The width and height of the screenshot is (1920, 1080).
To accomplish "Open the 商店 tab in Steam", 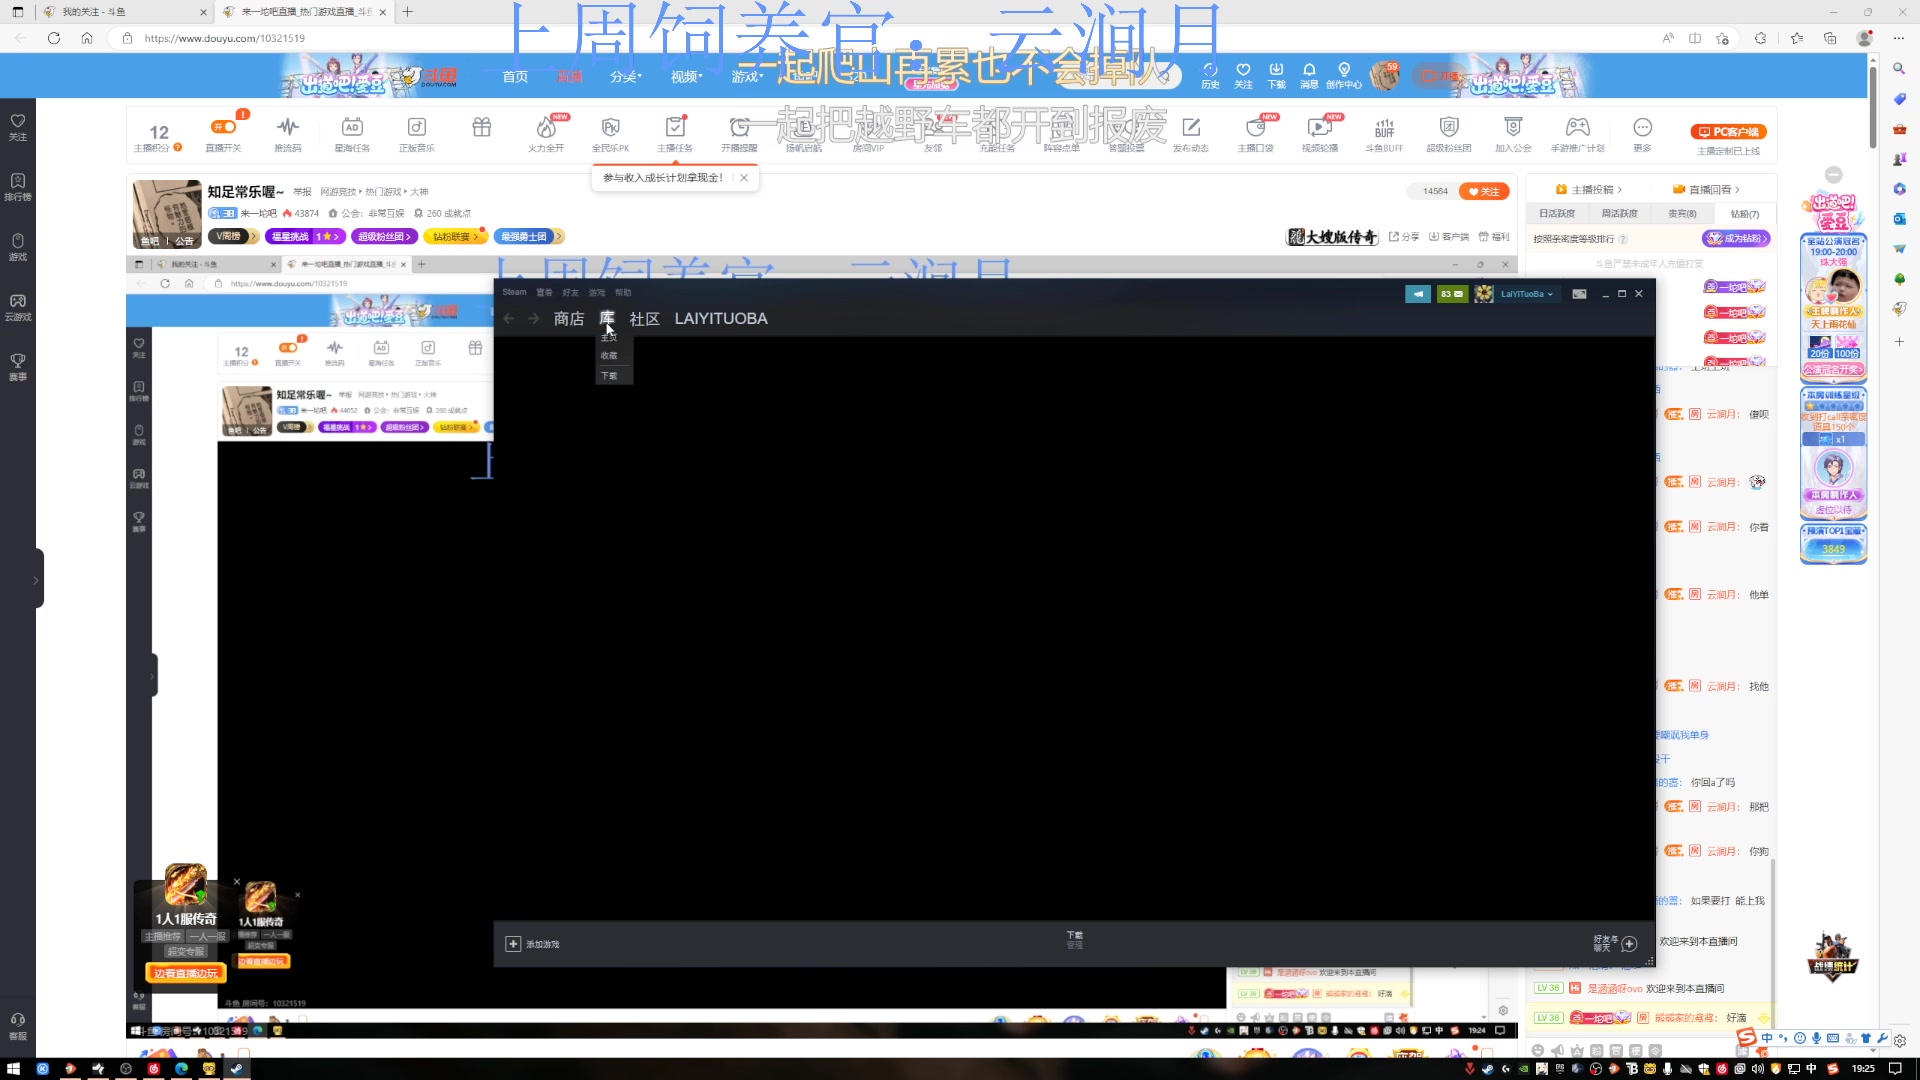I will (x=569, y=319).
